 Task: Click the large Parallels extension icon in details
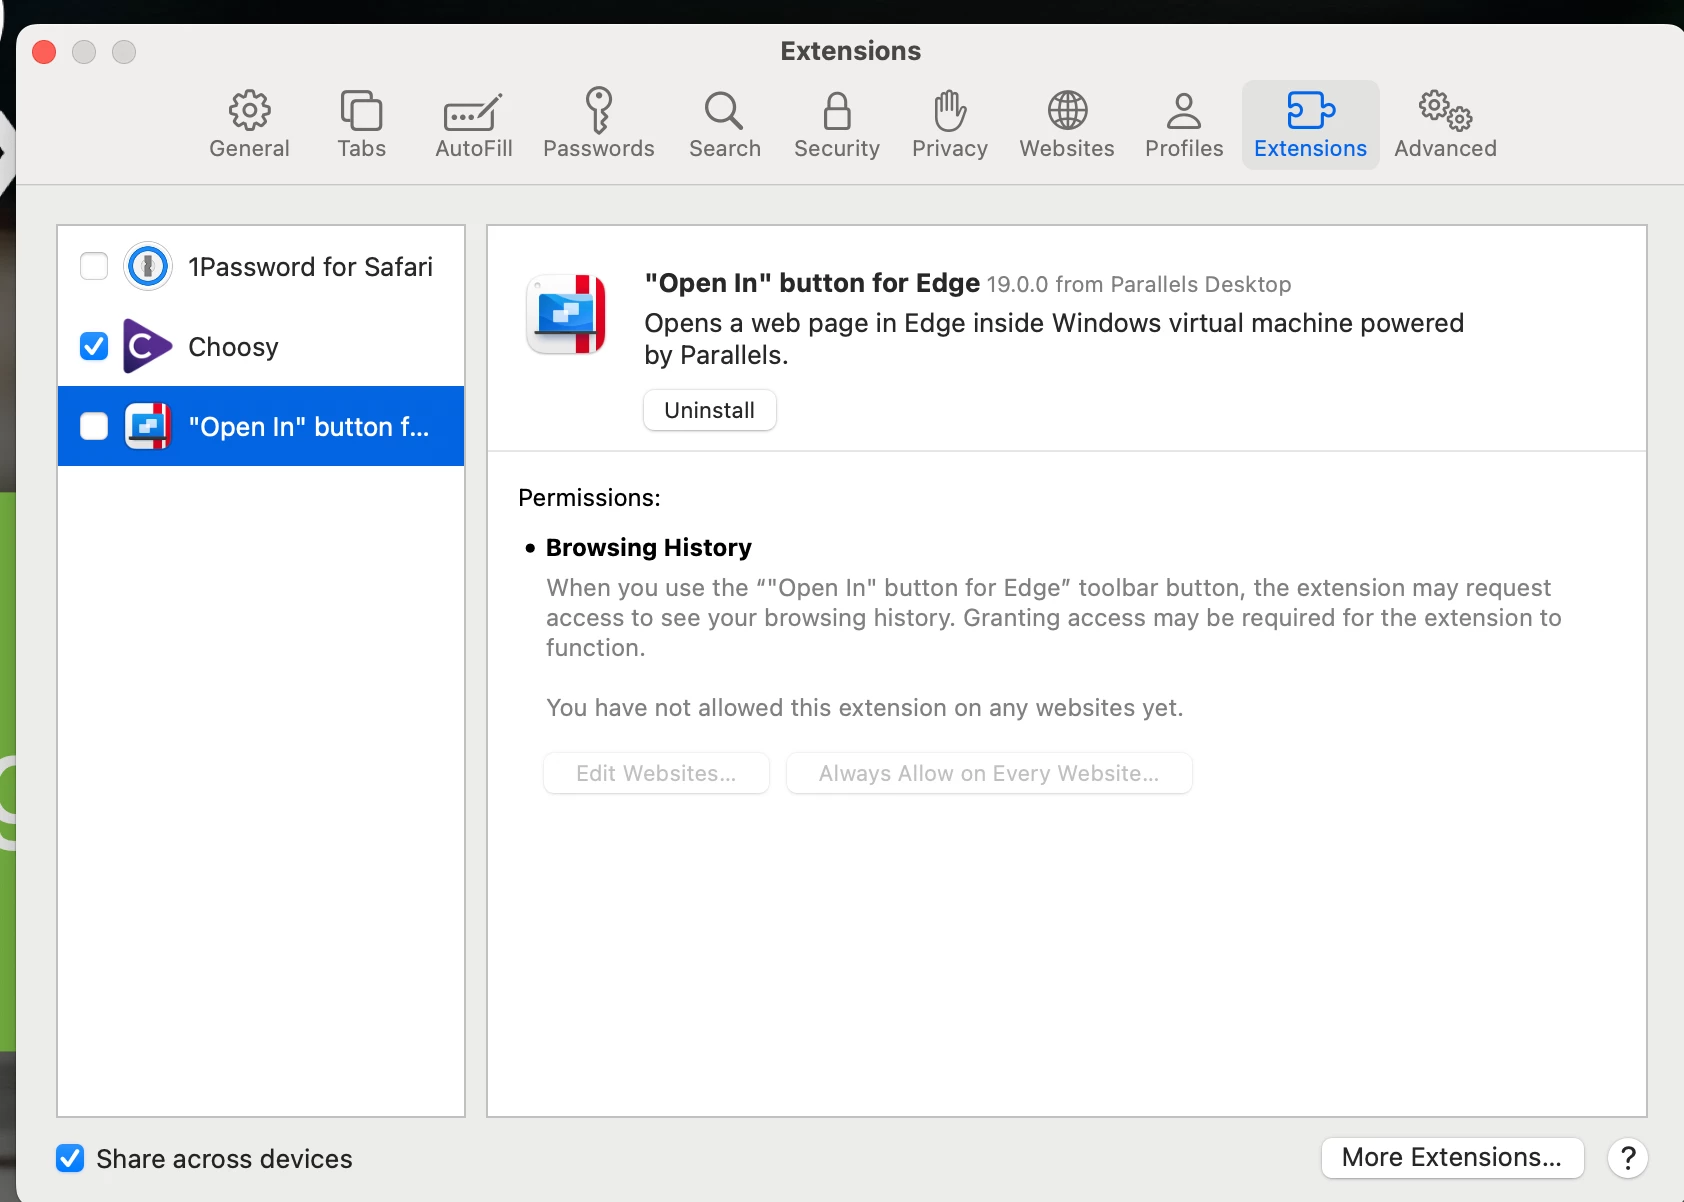click(x=566, y=314)
